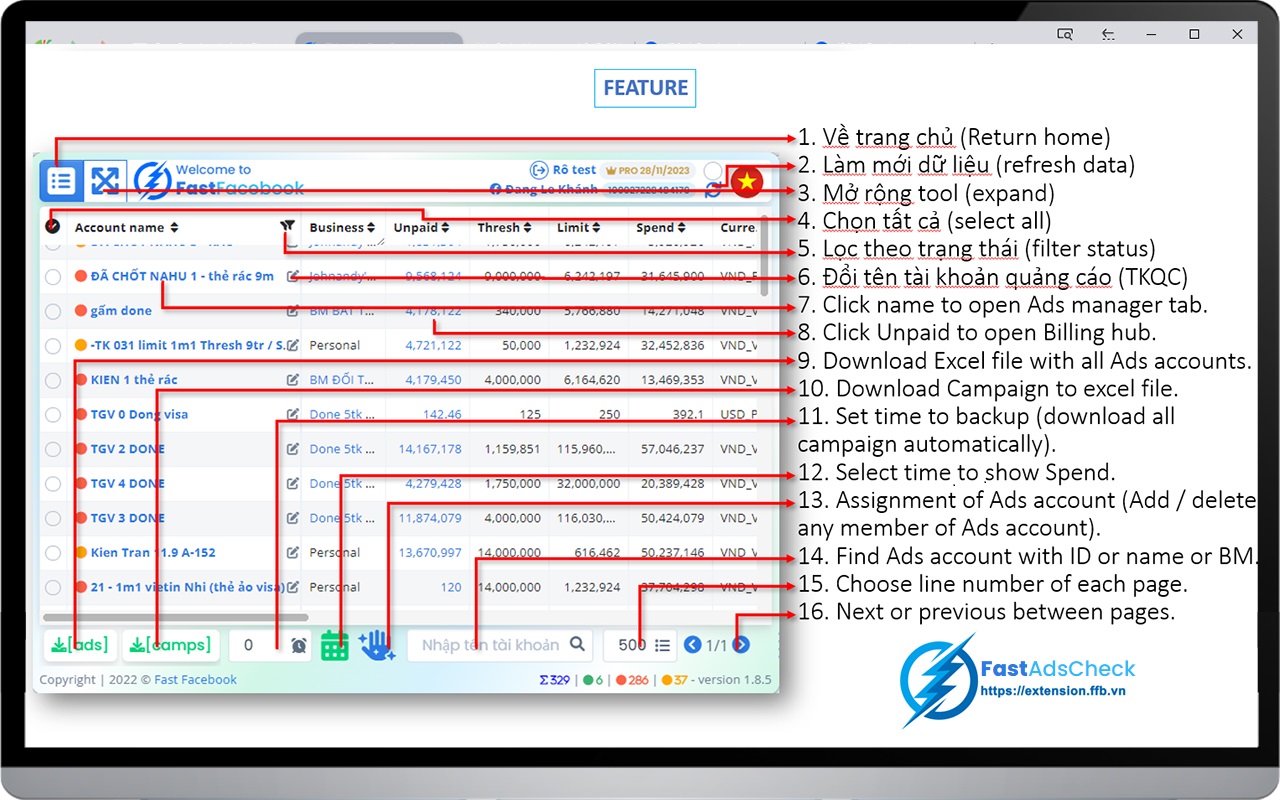Screen dimensions: 1280x800
Task: Select checkbox for TGV 4 DONE row
Action: [53, 484]
